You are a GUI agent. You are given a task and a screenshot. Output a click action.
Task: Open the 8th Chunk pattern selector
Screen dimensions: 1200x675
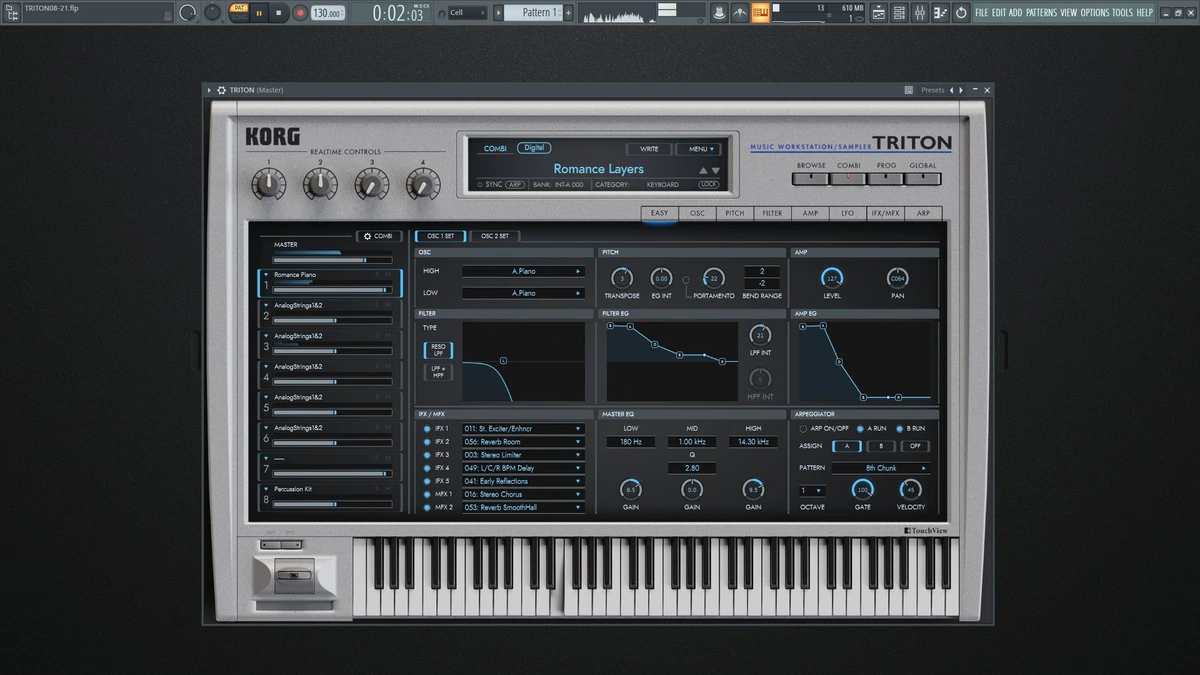[x=880, y=468]
